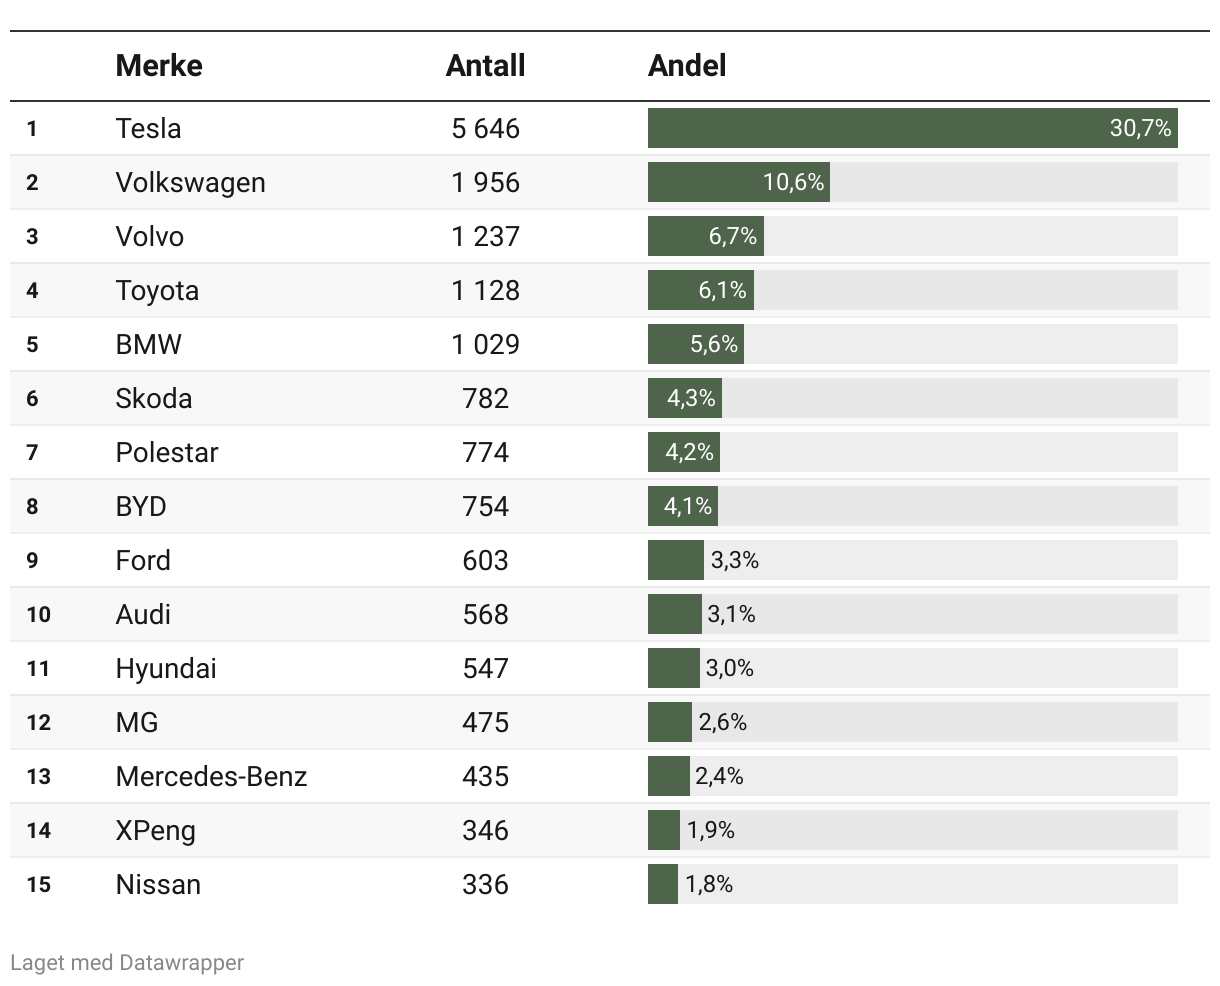Viewport: 1220px width, 986px height.
Task: Click Toyota's count value 1 128
Action: [x=485, y=291]
